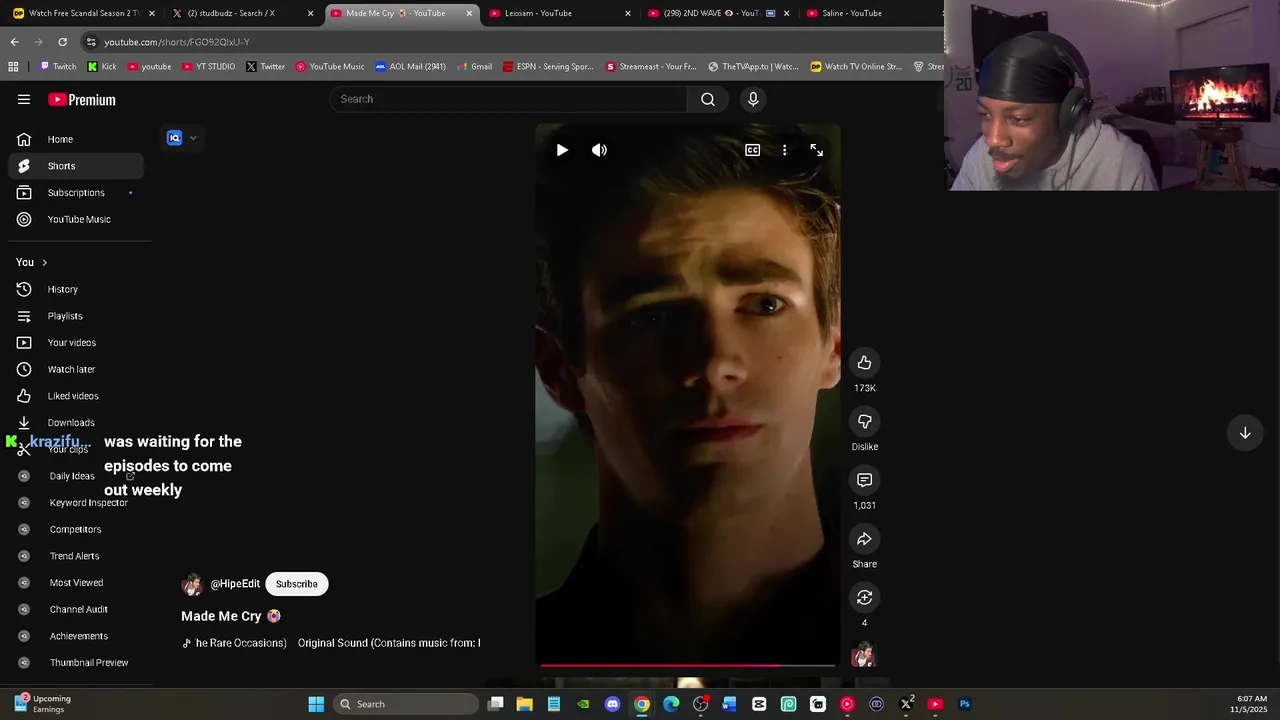The image size is (1280, 720).
Task: Go back in browser history
Action: point(14,42)
